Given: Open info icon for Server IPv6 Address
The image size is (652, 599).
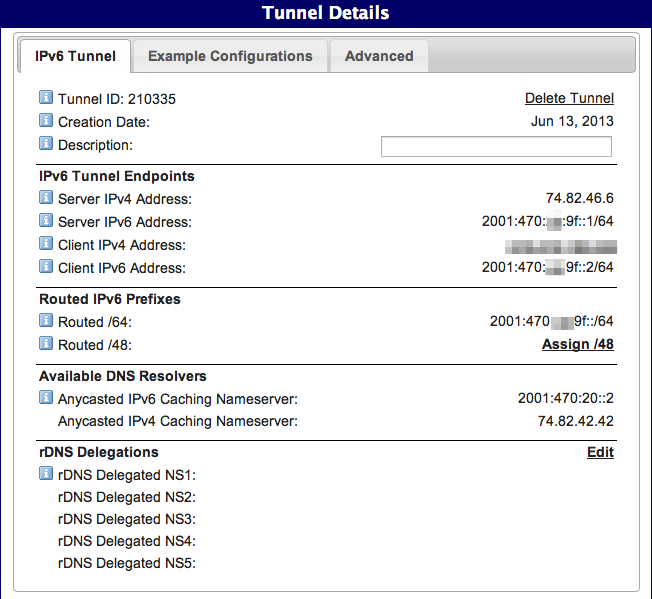Looking at the screenshot, I should click(x=46, y=220).
